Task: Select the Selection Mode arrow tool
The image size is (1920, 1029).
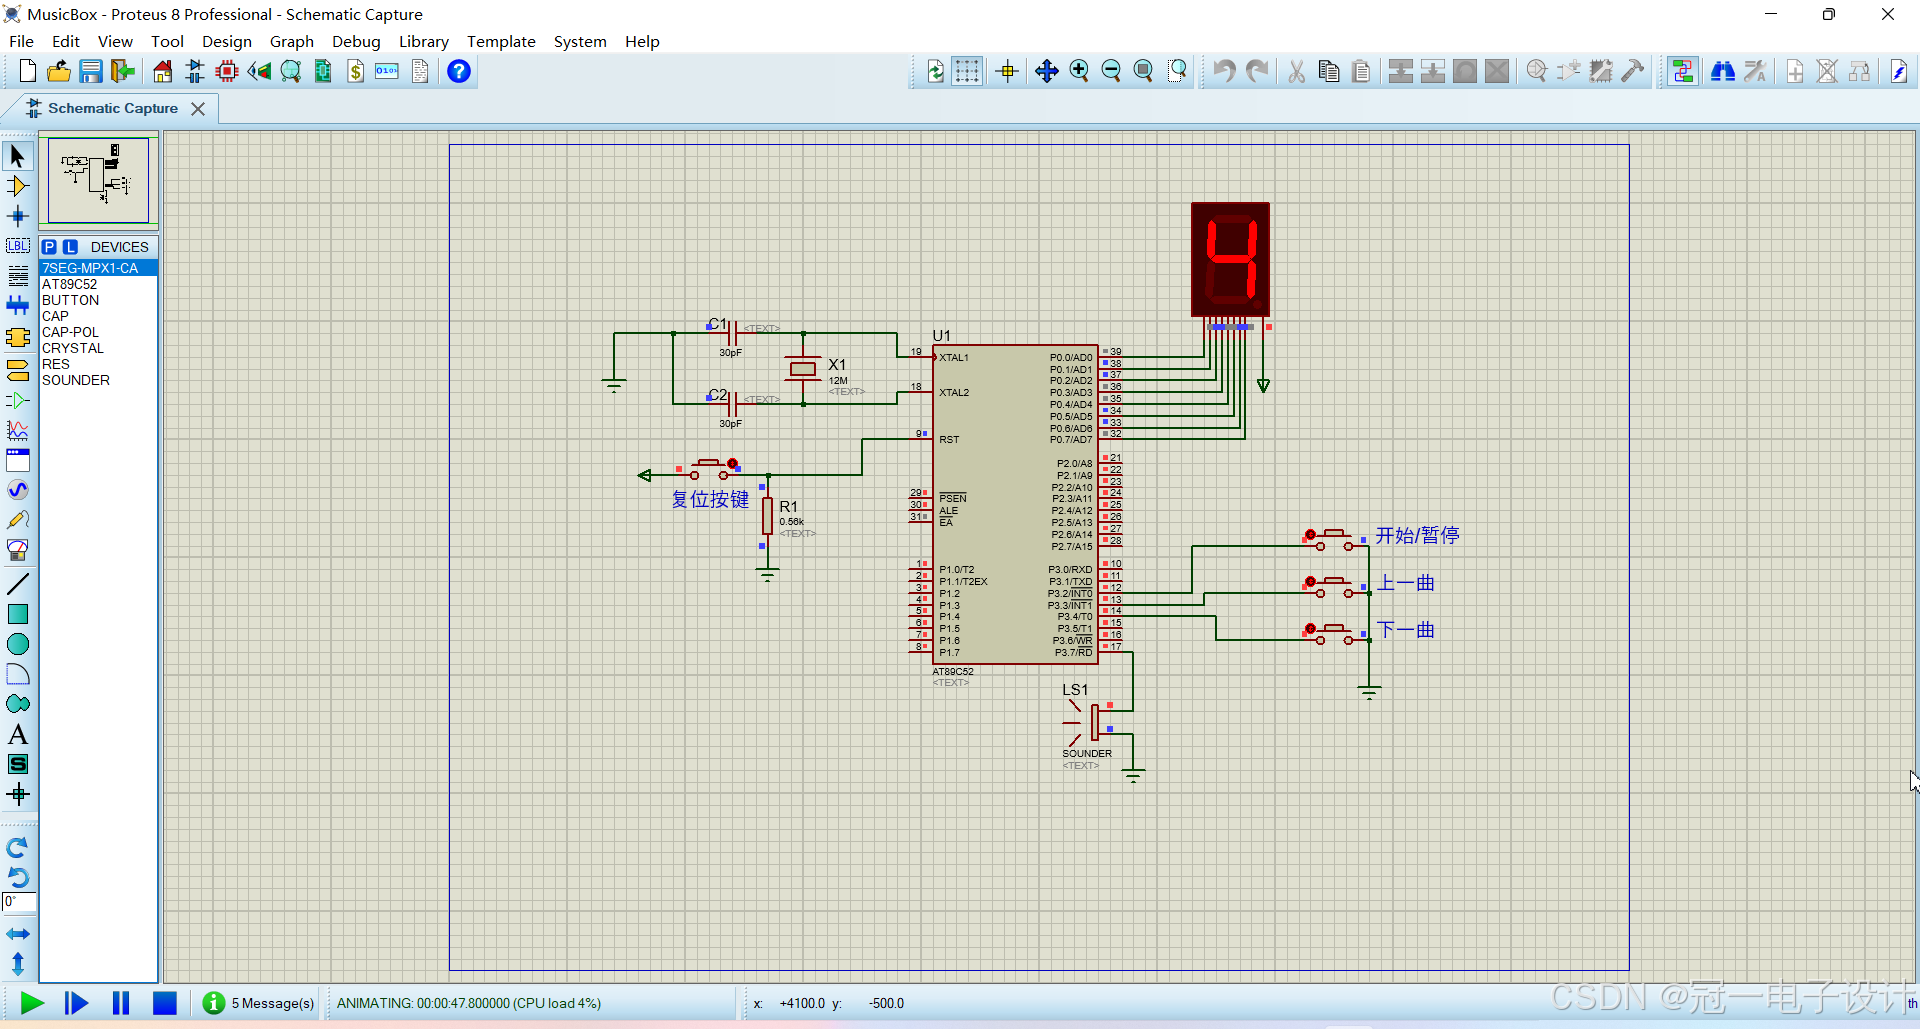Action: coord(18,156)
